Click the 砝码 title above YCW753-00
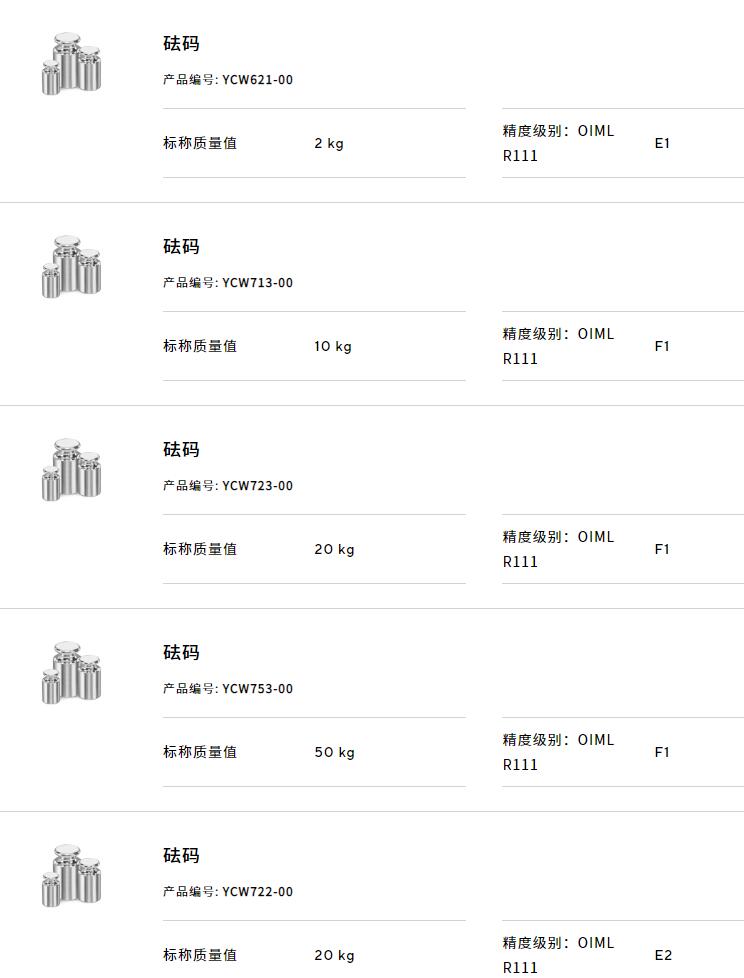This screenshot has height=978, width=744. click(181, 652)
